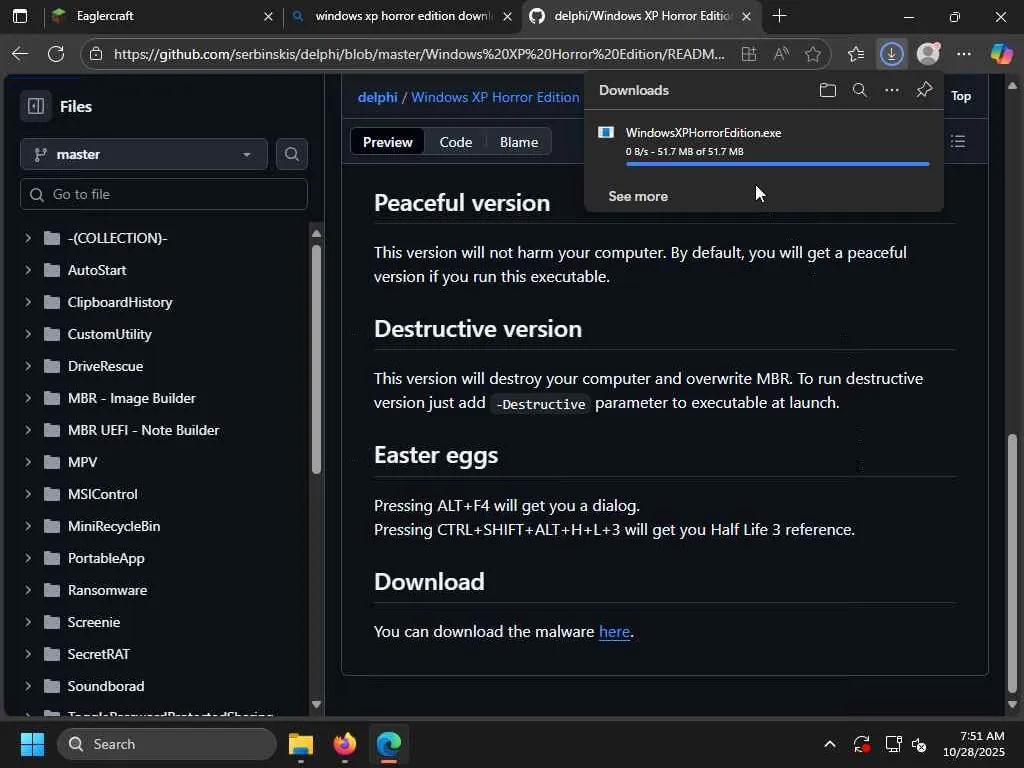1024x768 pixels.
Task: Toggle the Downloads toolbar icon
Action: pos(891,54)
